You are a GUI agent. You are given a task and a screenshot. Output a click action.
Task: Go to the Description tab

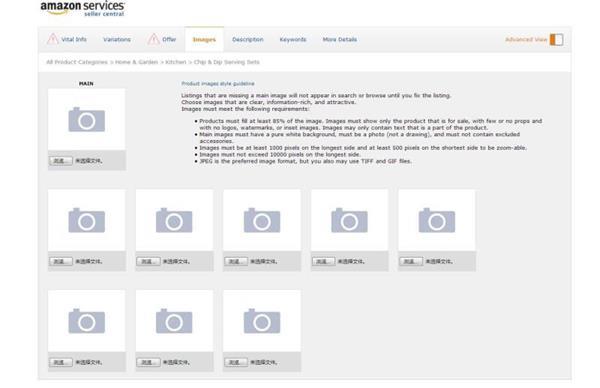(248, 39)
